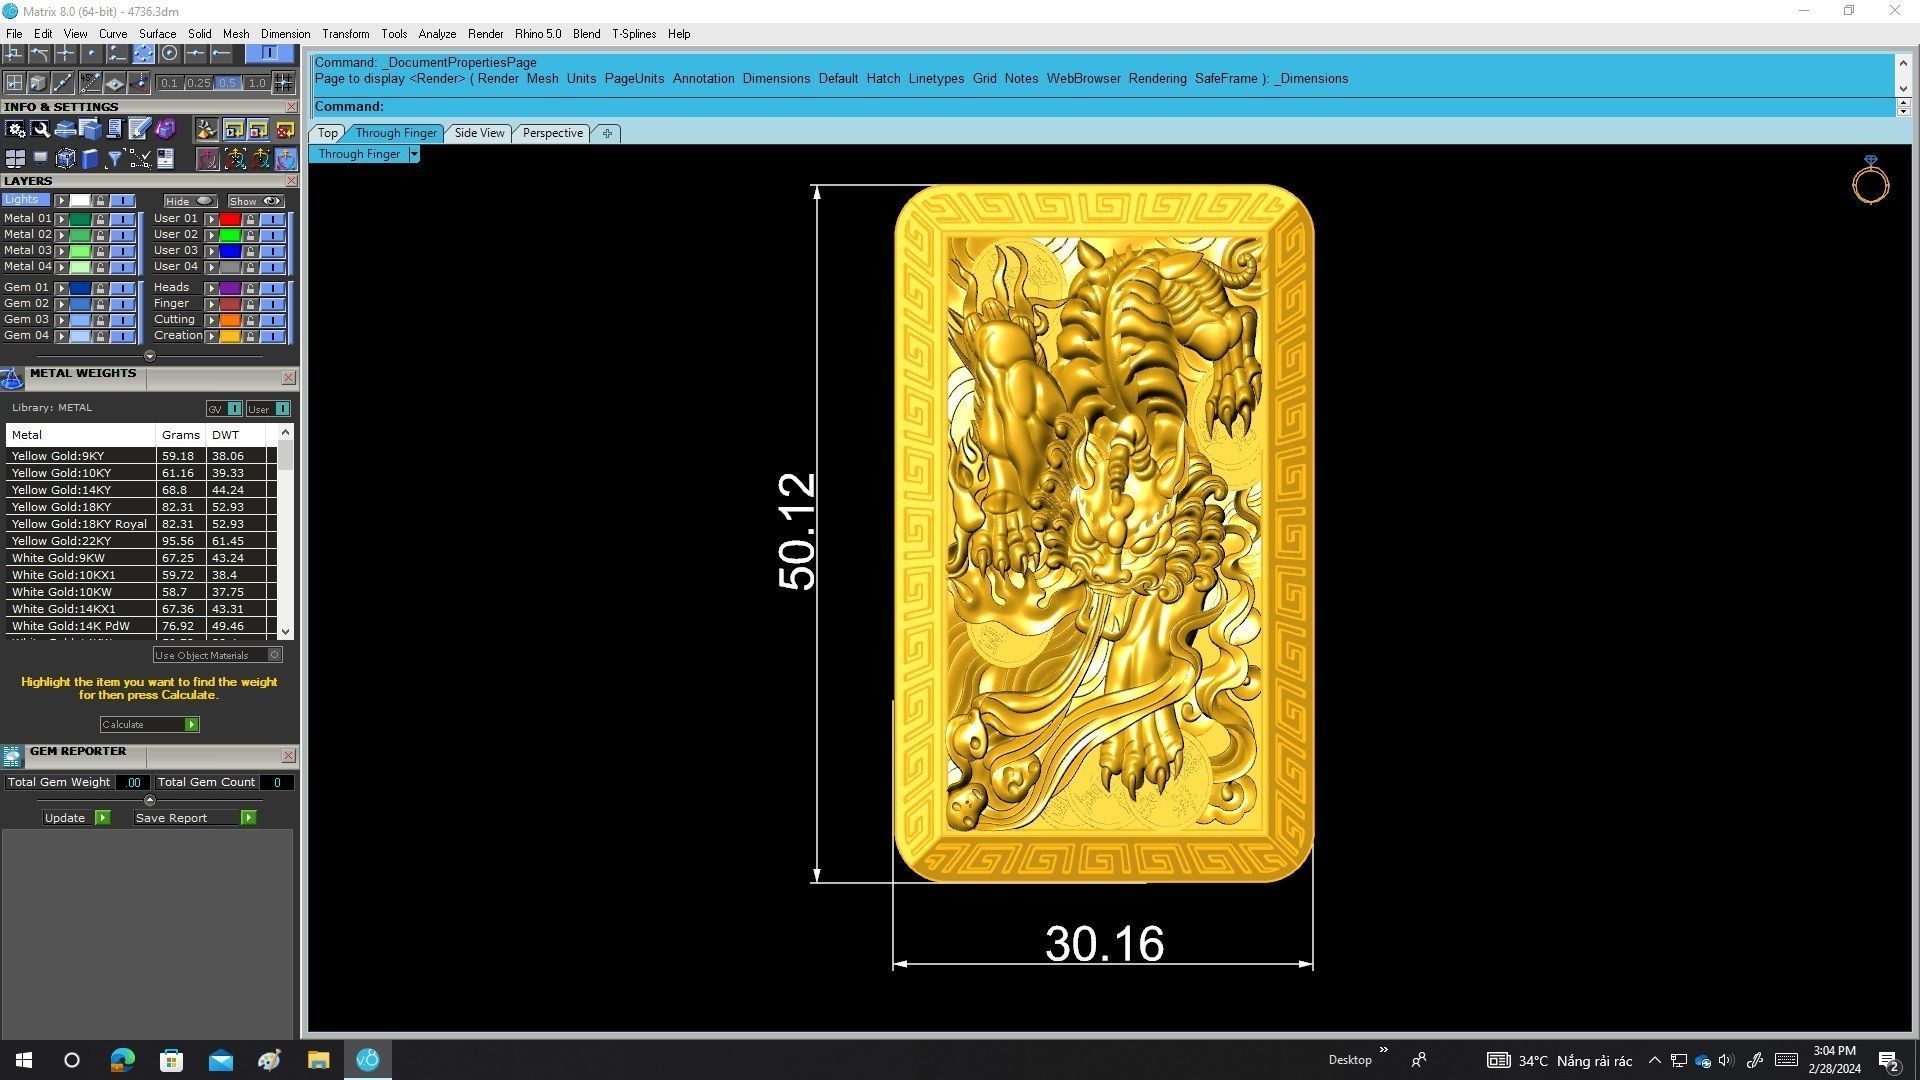The image size is (1920, 1080).
Task: Click the red X macro icon
Action: pos(285,129)
